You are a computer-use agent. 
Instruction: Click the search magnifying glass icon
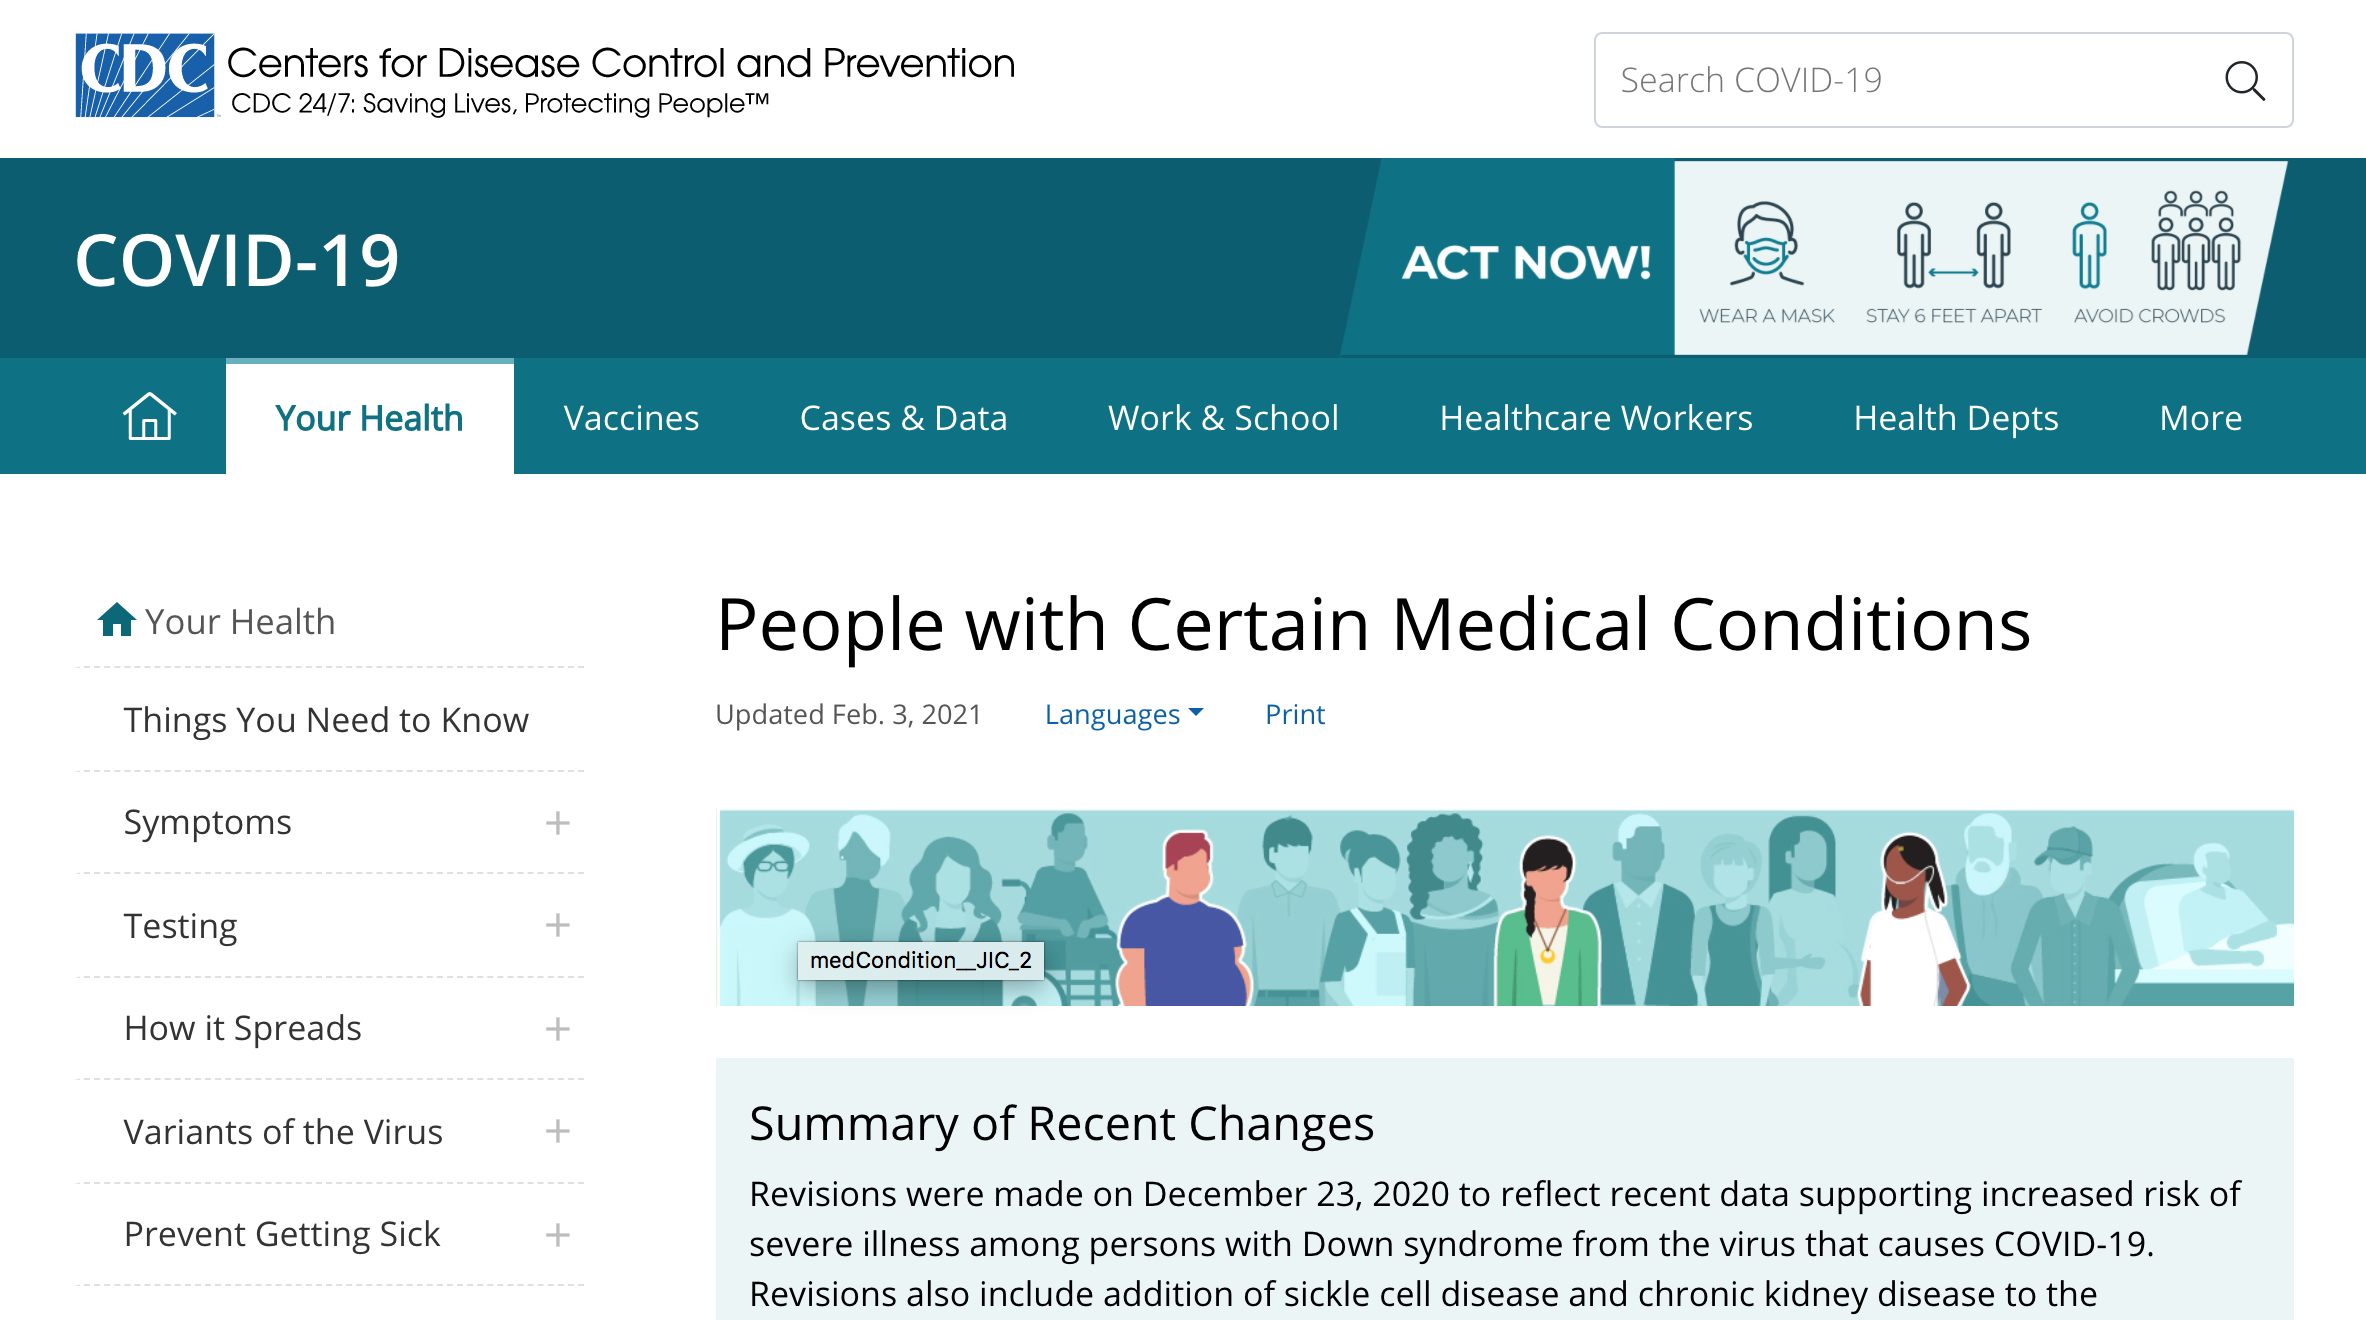[2243, 81]
